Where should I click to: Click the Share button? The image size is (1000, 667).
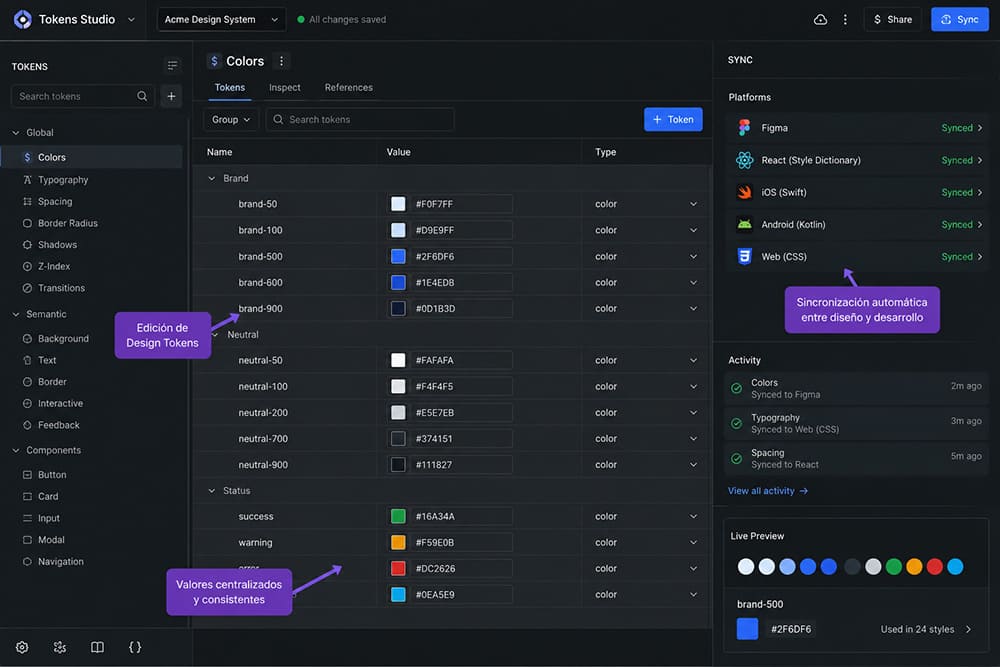coord(893,20)
